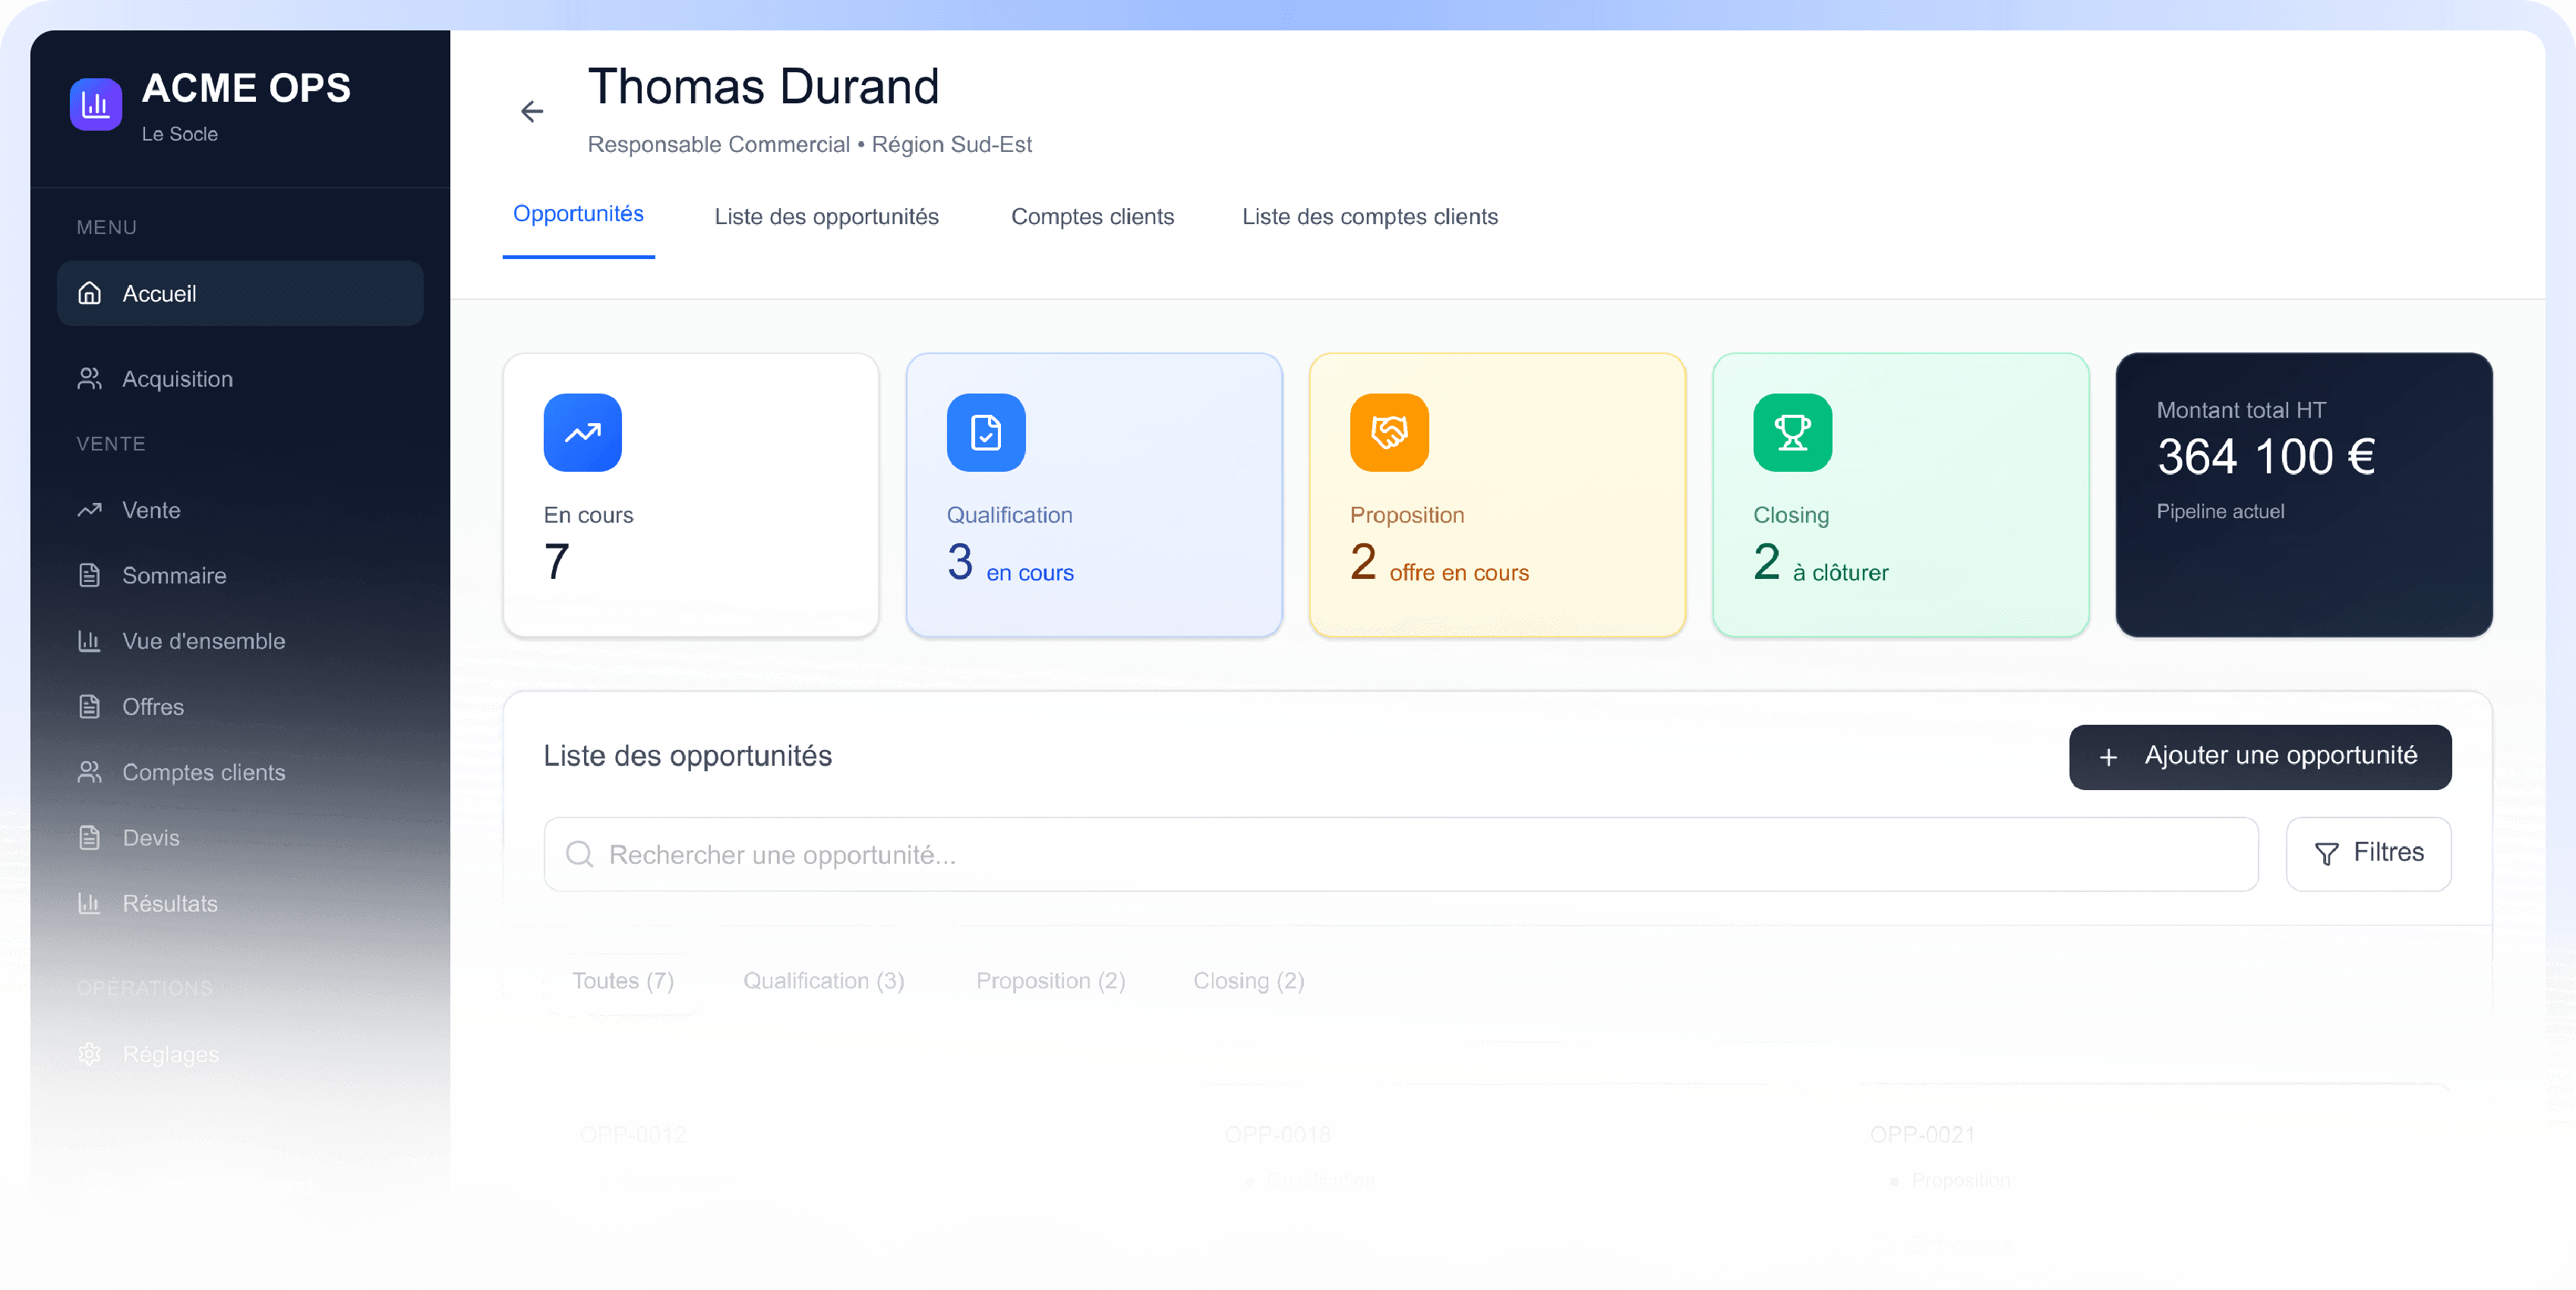Filter list by Proposition (2)

click(x=1050, y=981)
